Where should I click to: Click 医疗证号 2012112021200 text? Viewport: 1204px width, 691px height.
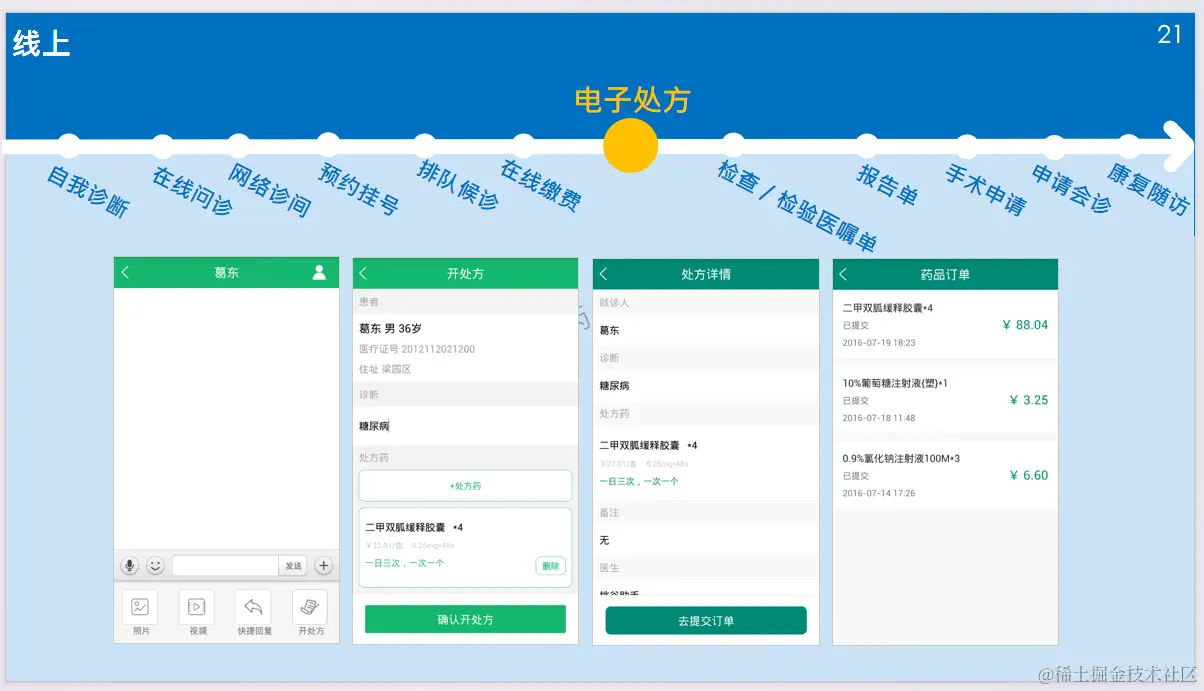[x=417, y=349]
